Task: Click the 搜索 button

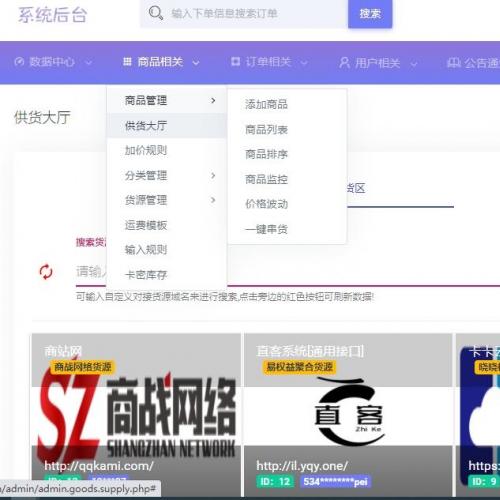Action: click(370, 14)
